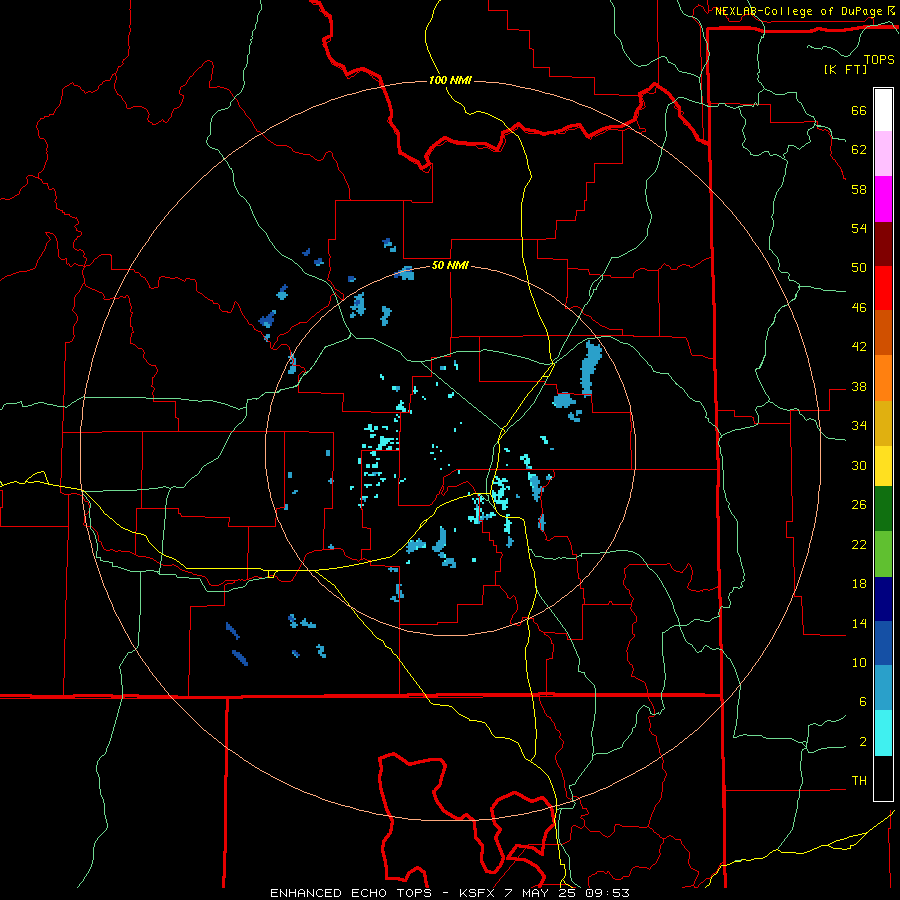This screenshot has height=900, width=900.
Task: Choose the light blue legend swatch
Action: point(883,688)
